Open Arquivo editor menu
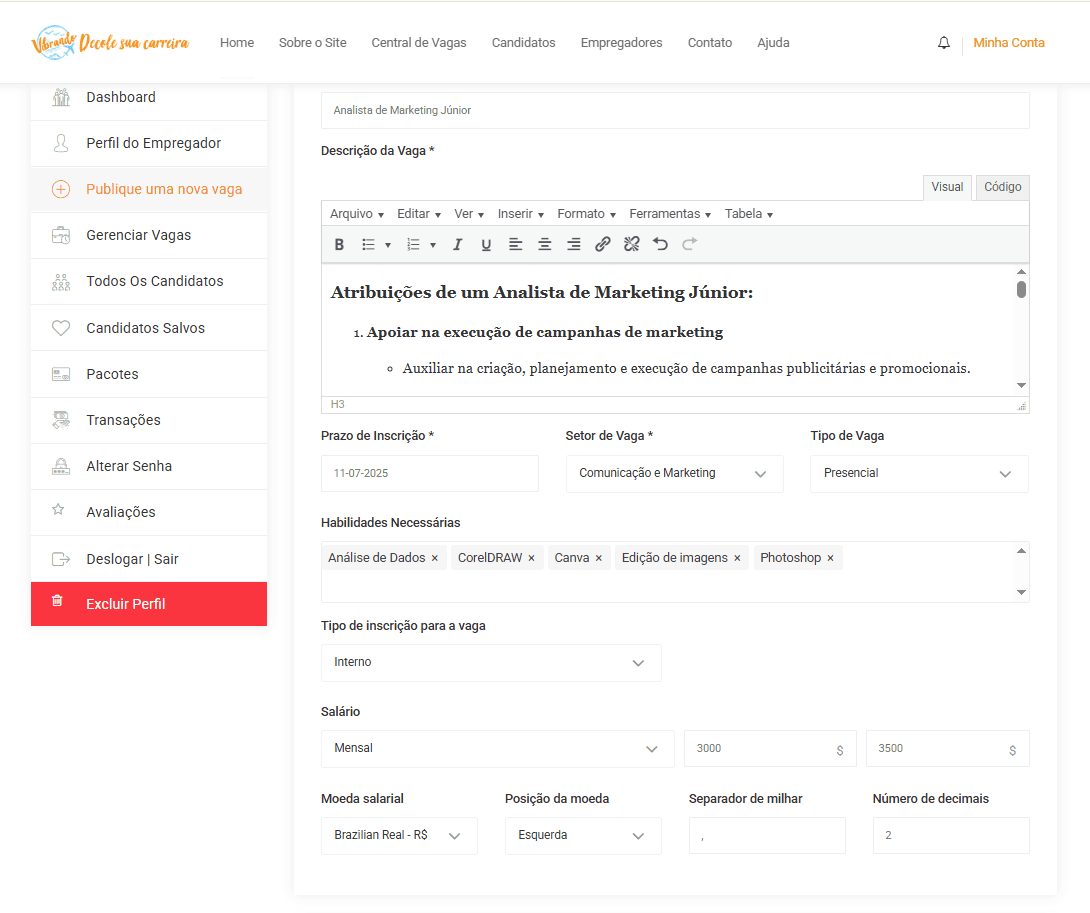Screen dimensions: 1090x913 click(357, 214)
